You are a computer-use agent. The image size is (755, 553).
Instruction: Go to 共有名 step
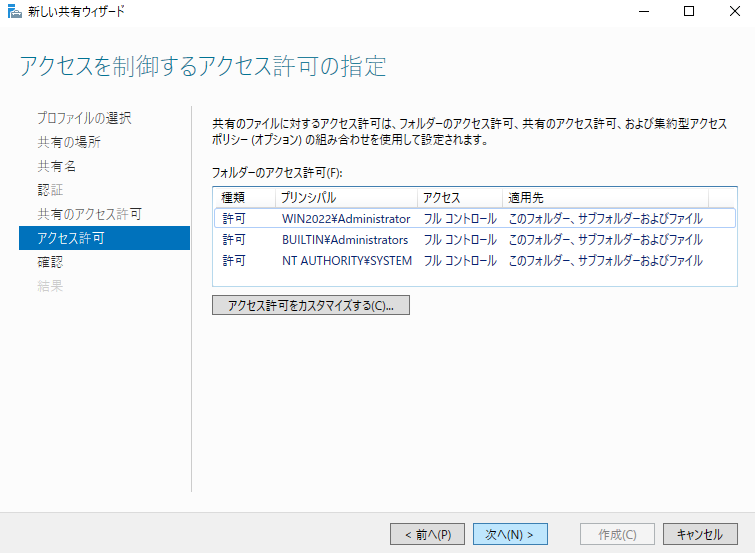click(56, 166)
